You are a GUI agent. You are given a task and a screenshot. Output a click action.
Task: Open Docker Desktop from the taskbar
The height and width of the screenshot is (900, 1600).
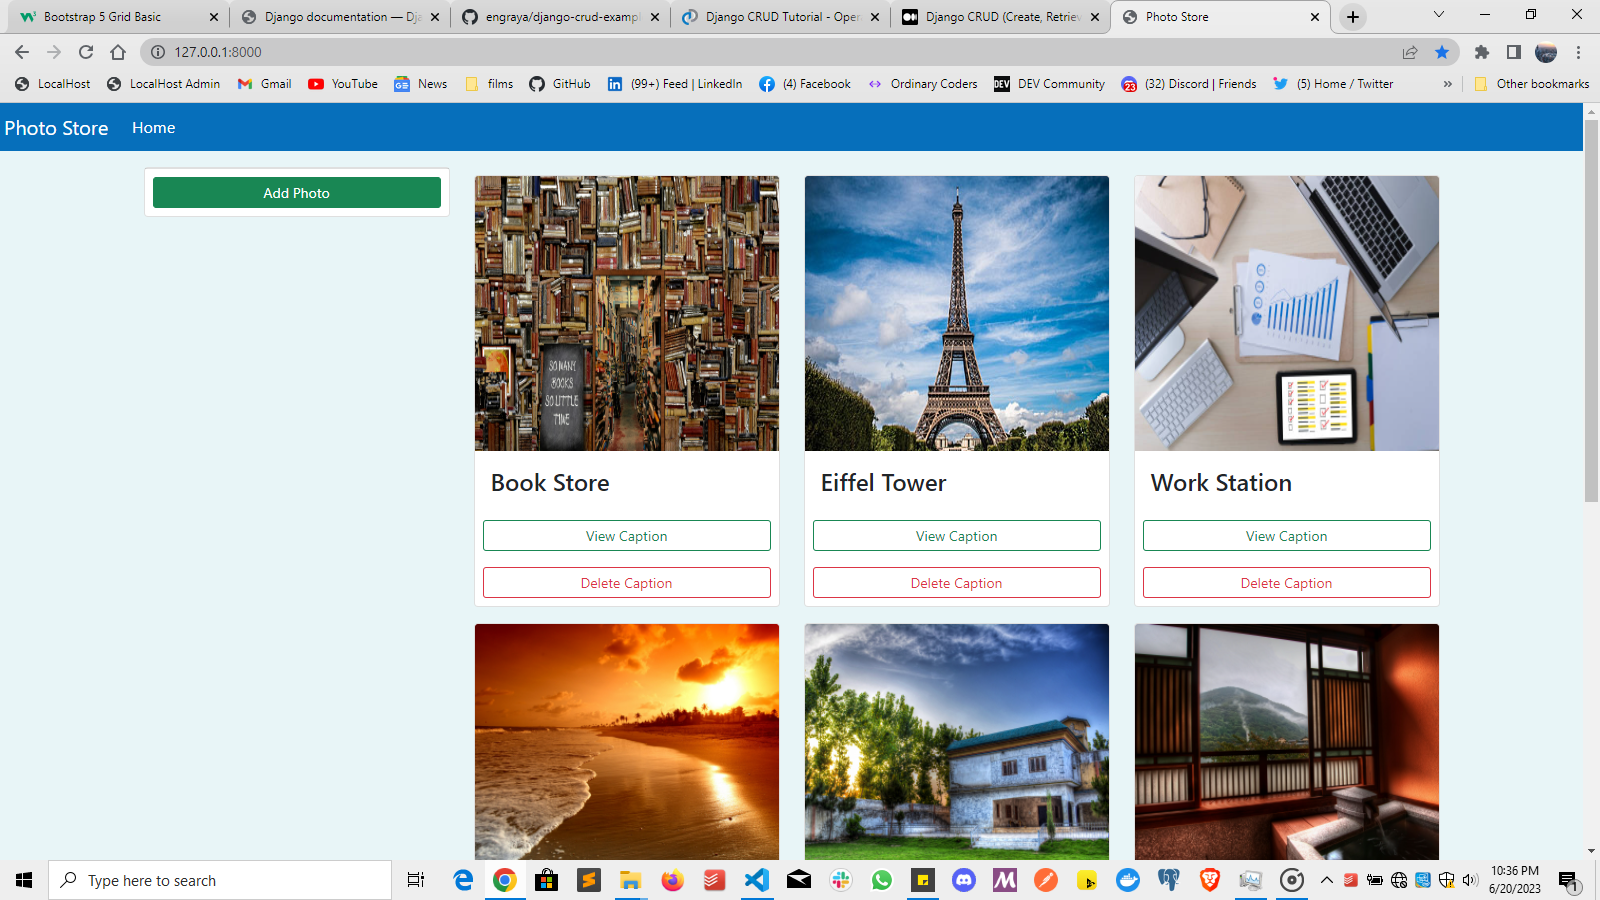[x=1128, y=880]
